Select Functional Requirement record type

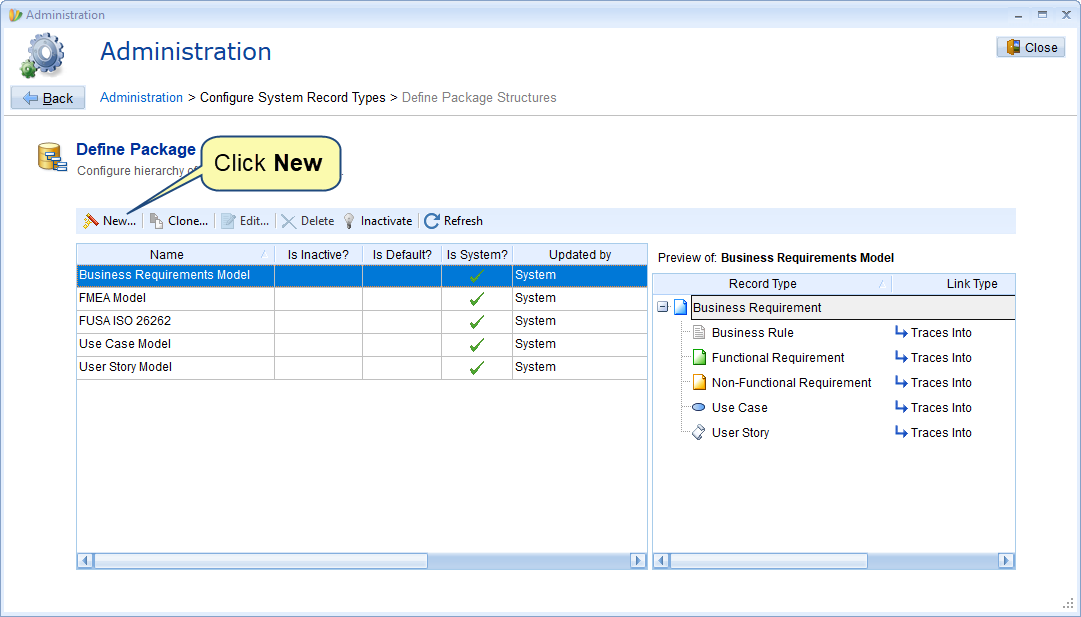click(x=778, y=357)
